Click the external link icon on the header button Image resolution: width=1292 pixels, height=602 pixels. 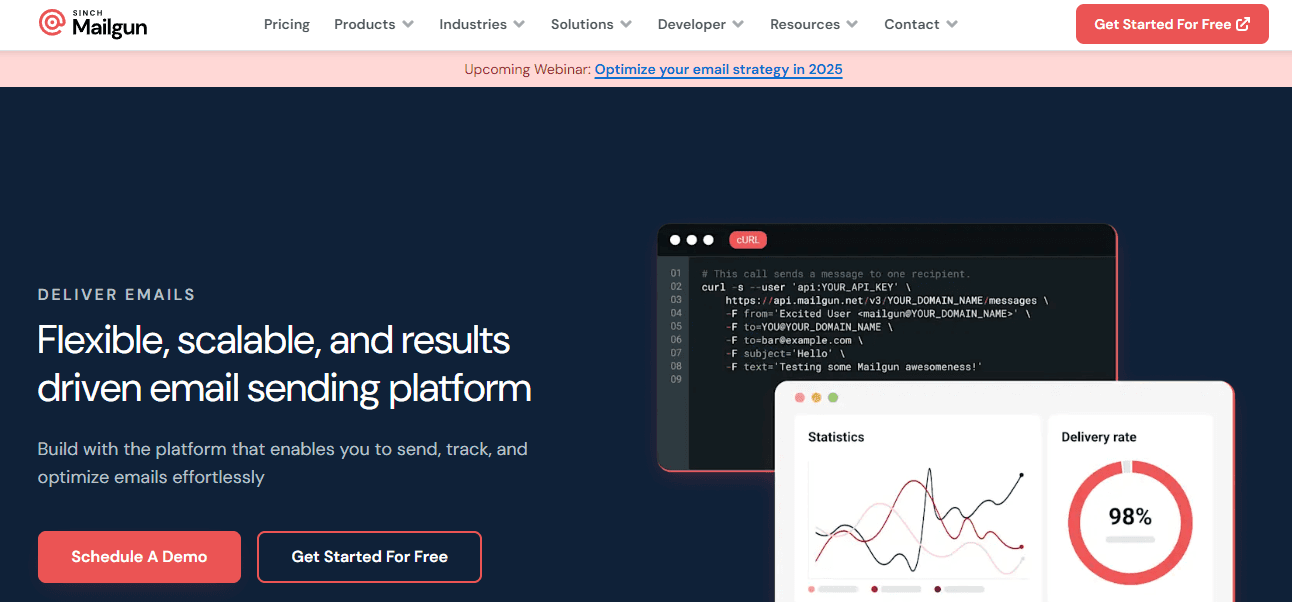[x=1243, y=23]
